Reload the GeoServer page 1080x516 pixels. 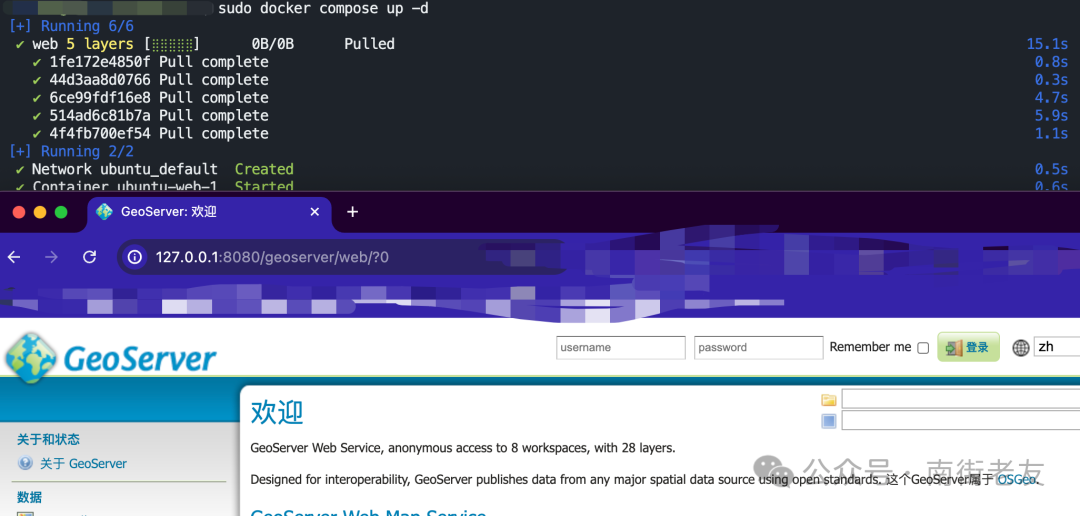(90, 257)
